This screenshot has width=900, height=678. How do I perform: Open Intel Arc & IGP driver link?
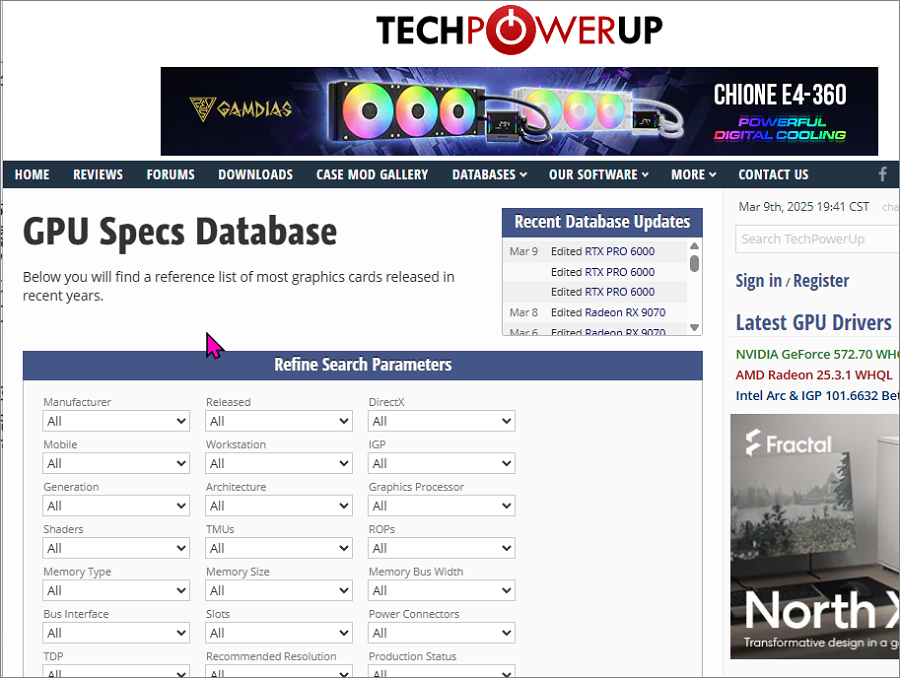tap(817, 396)
